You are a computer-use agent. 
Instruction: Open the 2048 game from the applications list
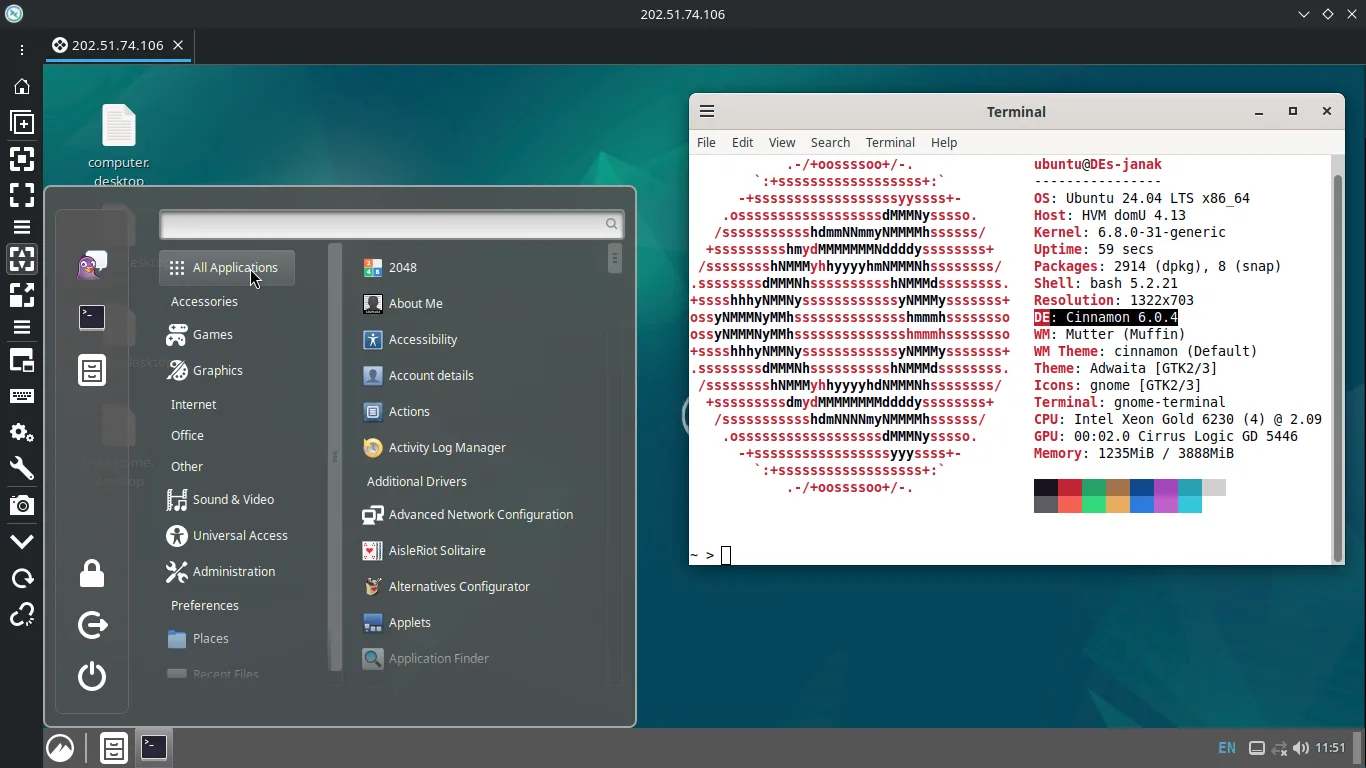(402, 267)
